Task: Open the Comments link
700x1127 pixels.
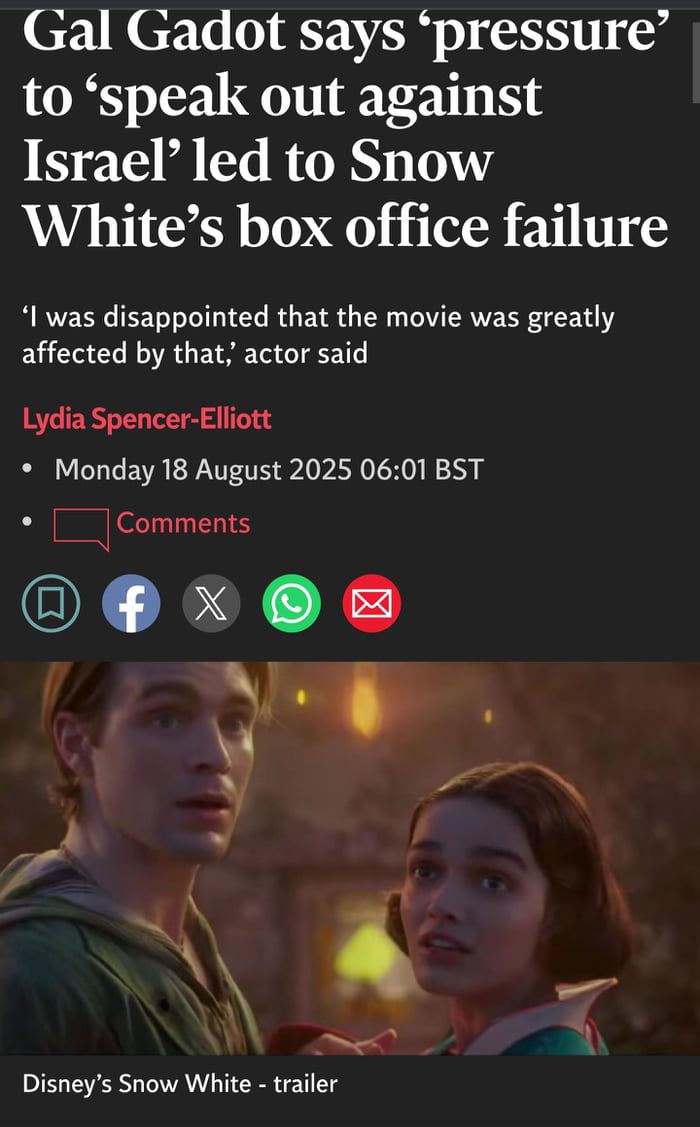Action: click(x=183, y=523)
